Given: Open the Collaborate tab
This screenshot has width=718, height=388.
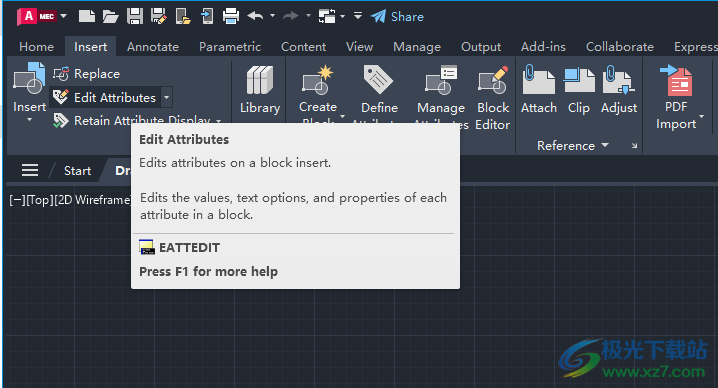Looking at the screenshot, I should [x=620, y=47].
